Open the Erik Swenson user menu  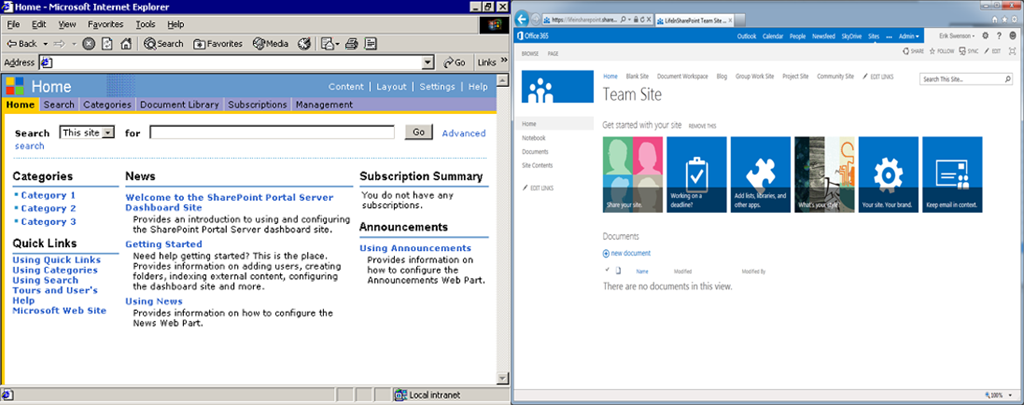click(x=958, y=36)
